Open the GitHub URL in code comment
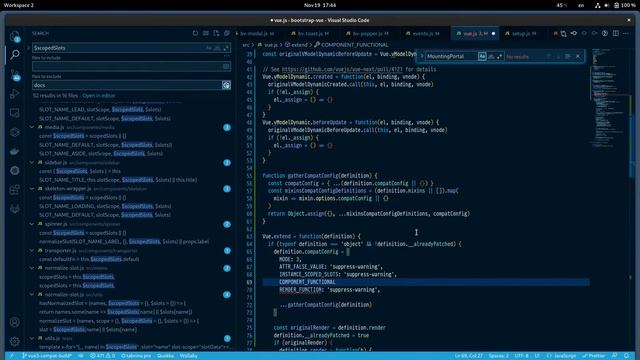Viewport: 640px width, 360px height. click(342, 69)
